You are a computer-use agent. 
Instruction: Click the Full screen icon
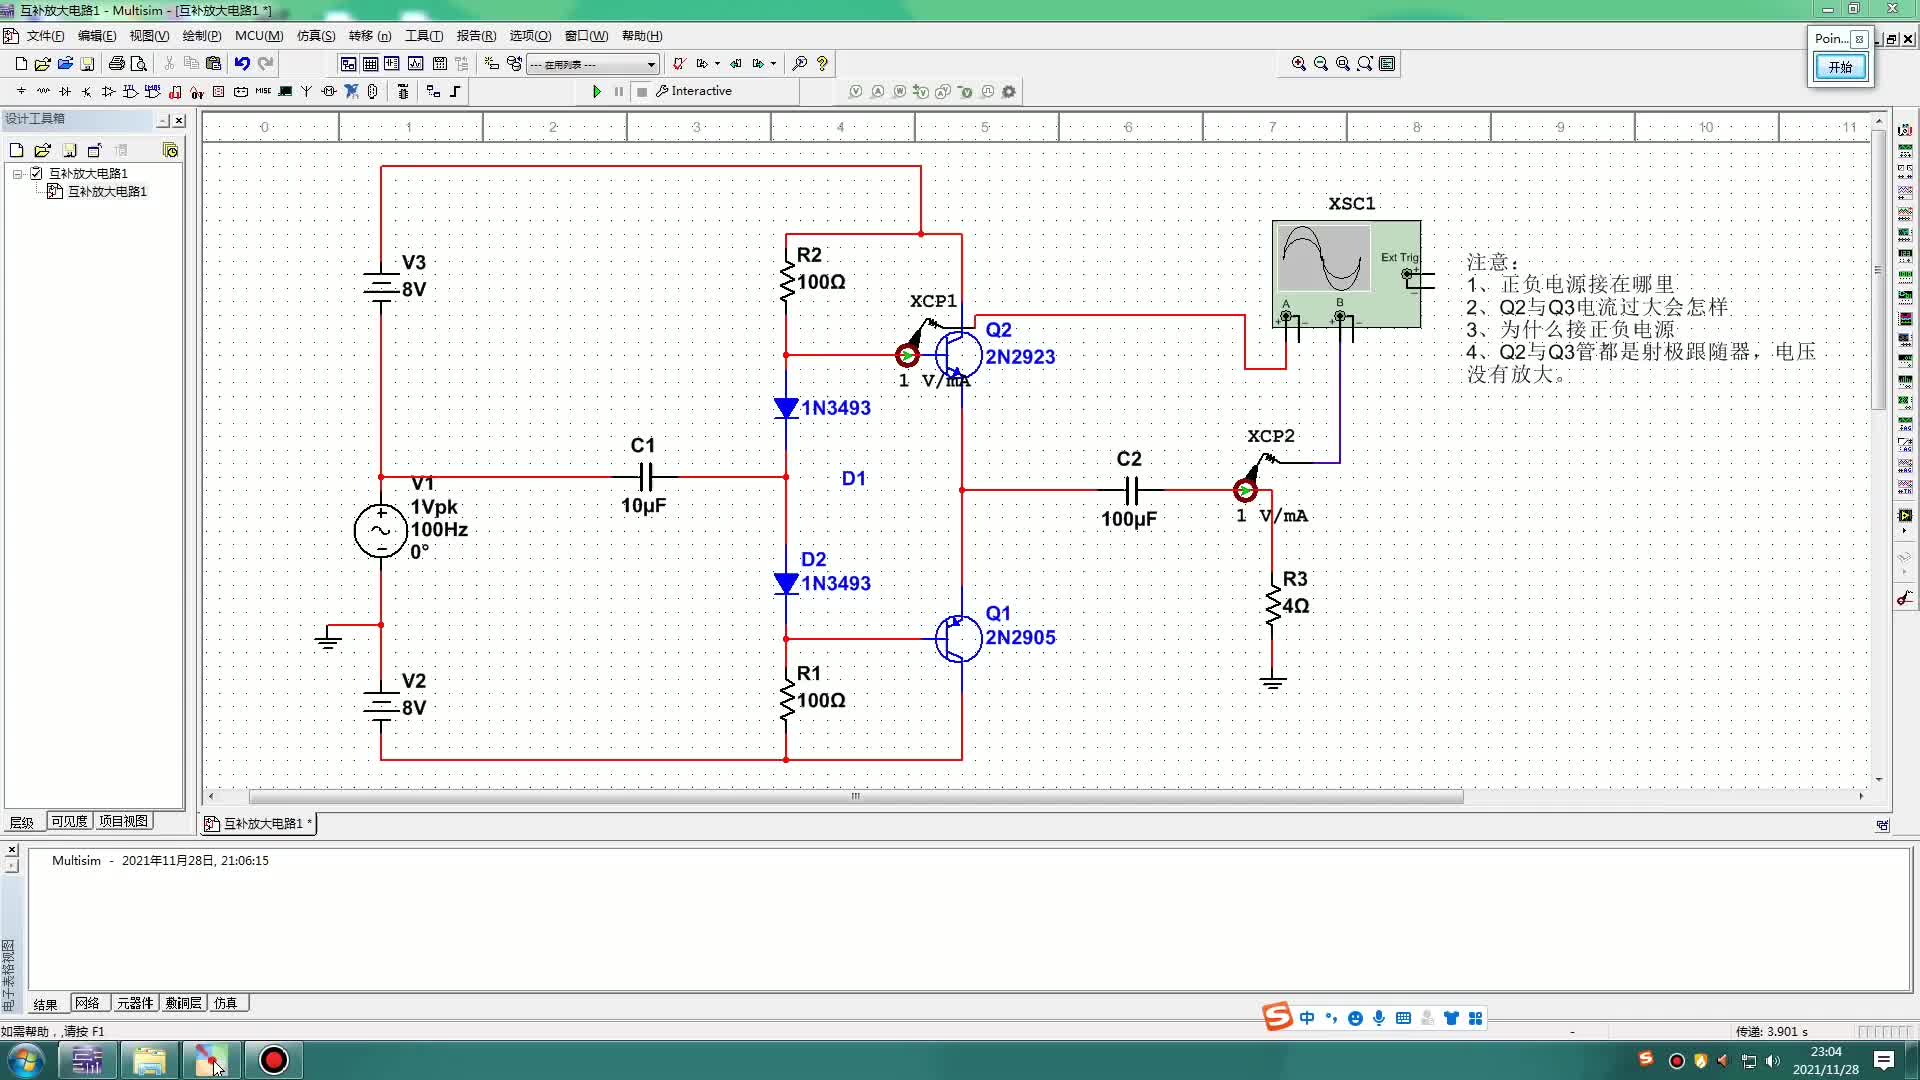point(1387,63)
